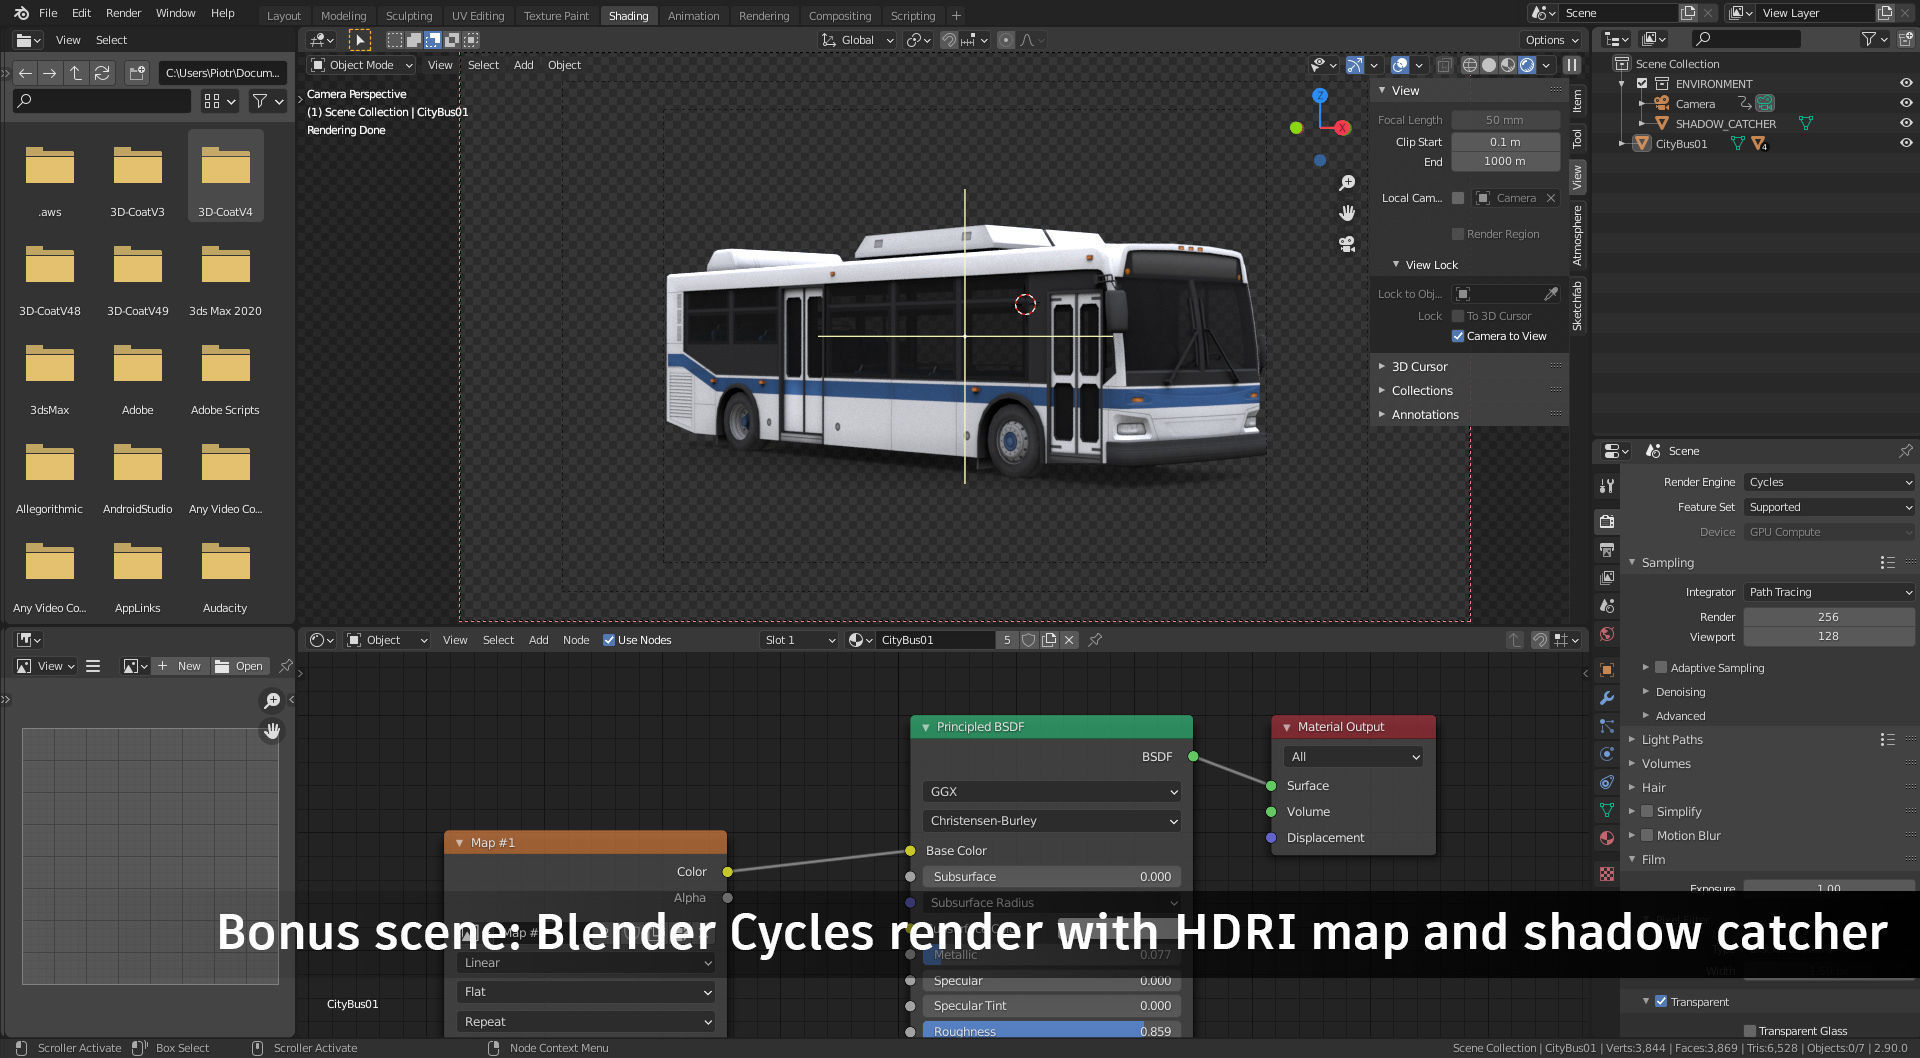This screenshot has height=1058, width=1920.
Task: Pin the node editor material
Action: [x=1095, y=640]
